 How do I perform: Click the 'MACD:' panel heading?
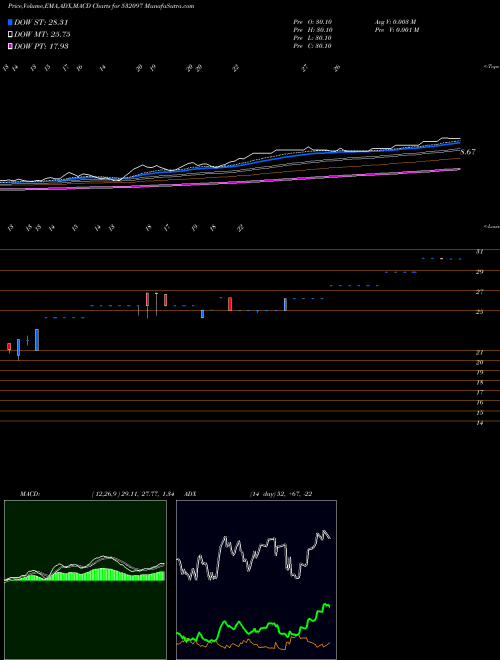pos(30,494)
